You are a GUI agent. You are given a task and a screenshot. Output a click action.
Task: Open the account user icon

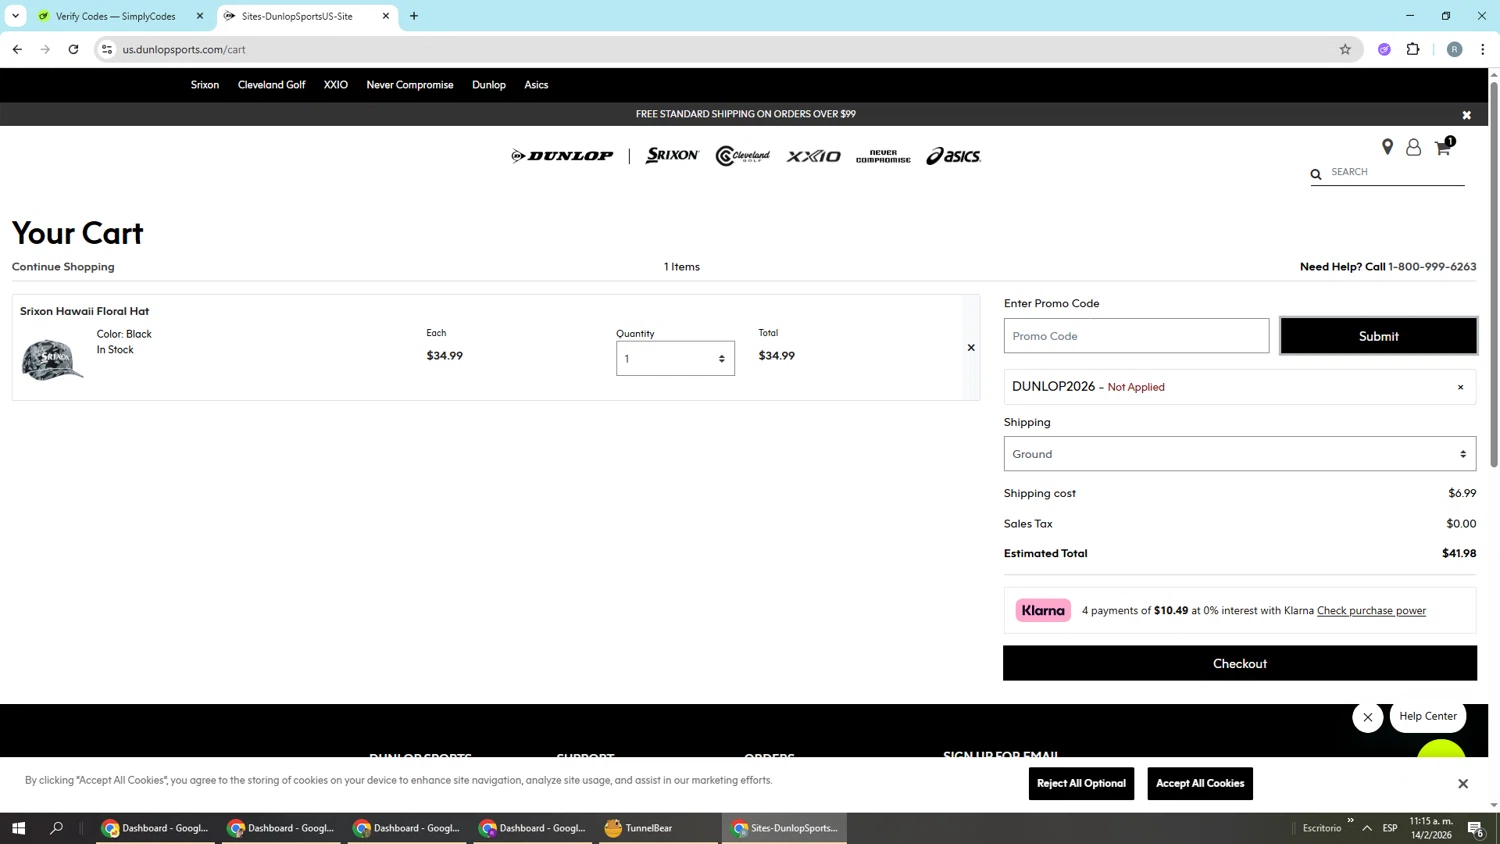tap(1413, 147)
